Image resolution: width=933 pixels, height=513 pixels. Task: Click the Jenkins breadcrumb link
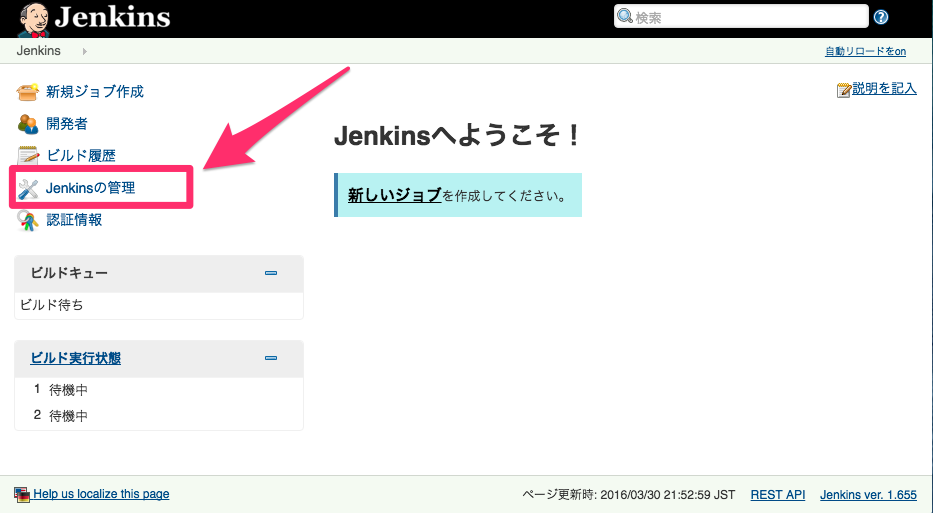[x=39, y=51]
